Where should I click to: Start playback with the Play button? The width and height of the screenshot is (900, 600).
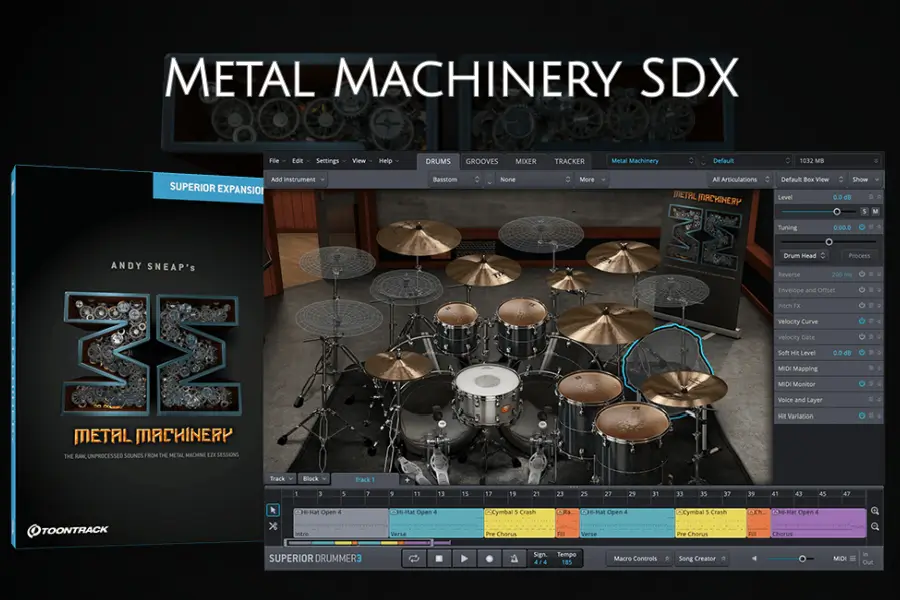pos(464,558)
